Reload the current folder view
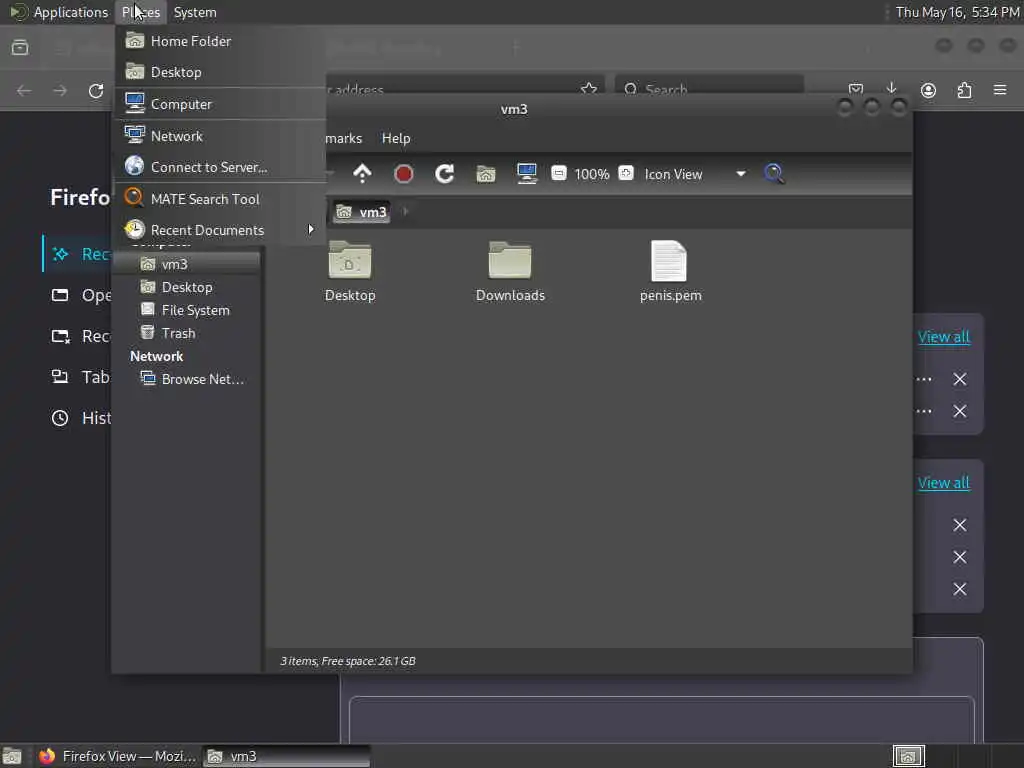Viewport: 1024px width, 768px height. coord(445,174)
